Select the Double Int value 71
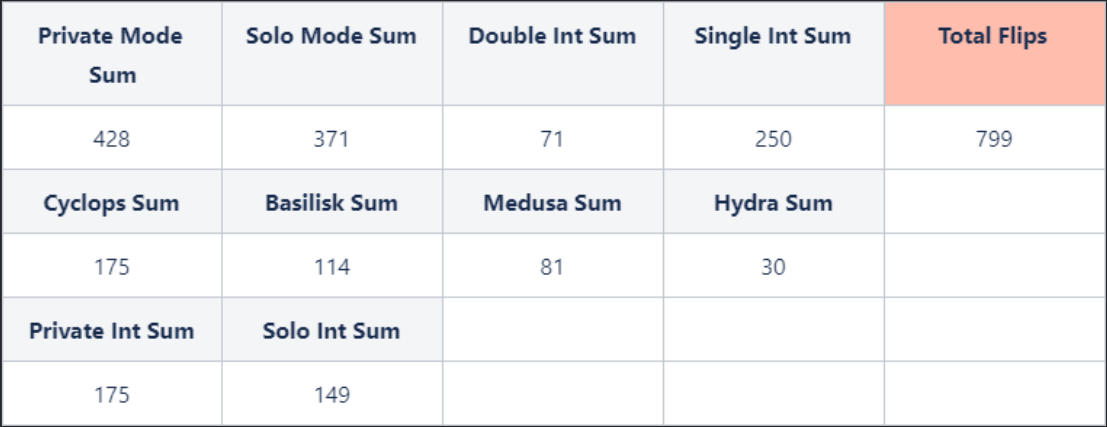This screenshot has width=1107, height=427. 552,139
